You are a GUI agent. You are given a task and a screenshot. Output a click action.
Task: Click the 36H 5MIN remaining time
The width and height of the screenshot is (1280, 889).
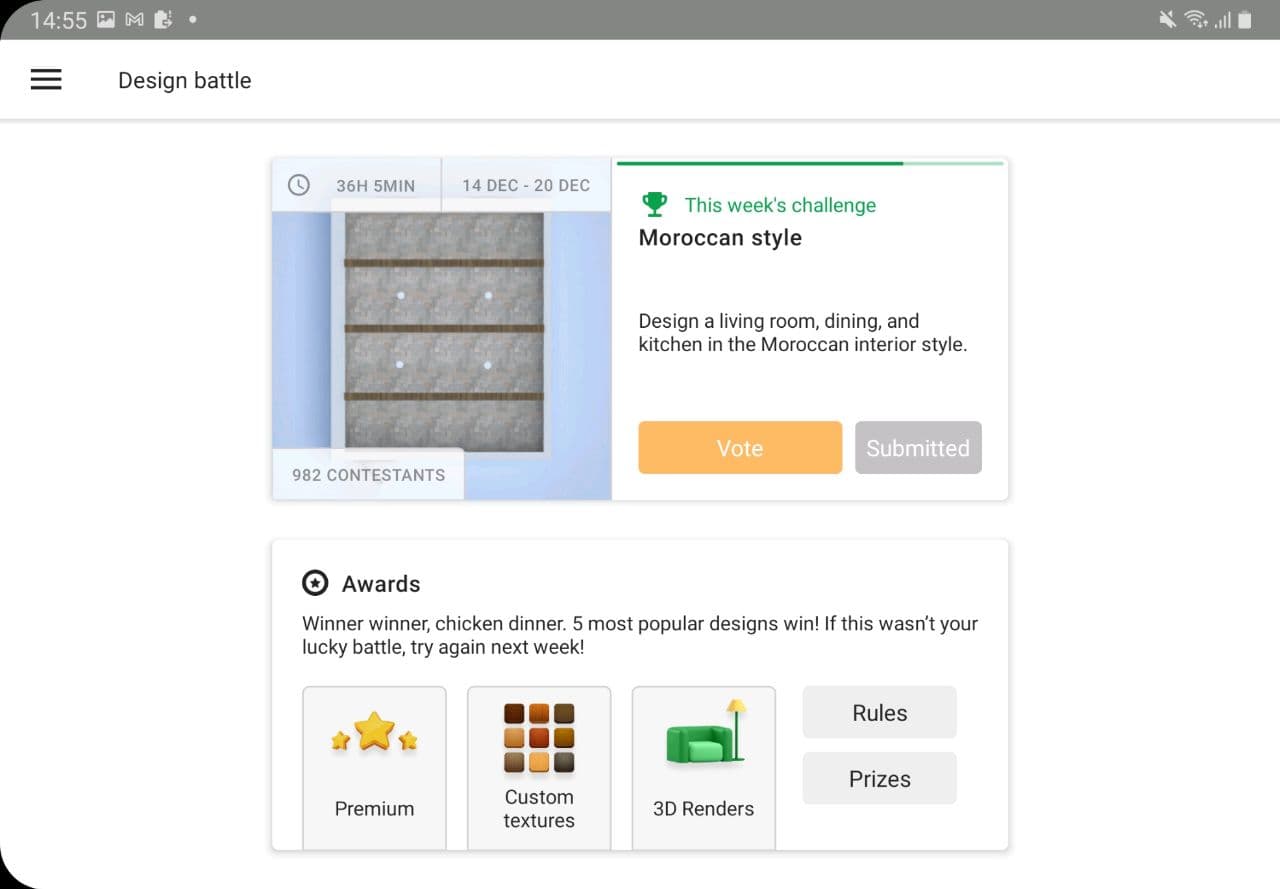click(x=375, y=185)
